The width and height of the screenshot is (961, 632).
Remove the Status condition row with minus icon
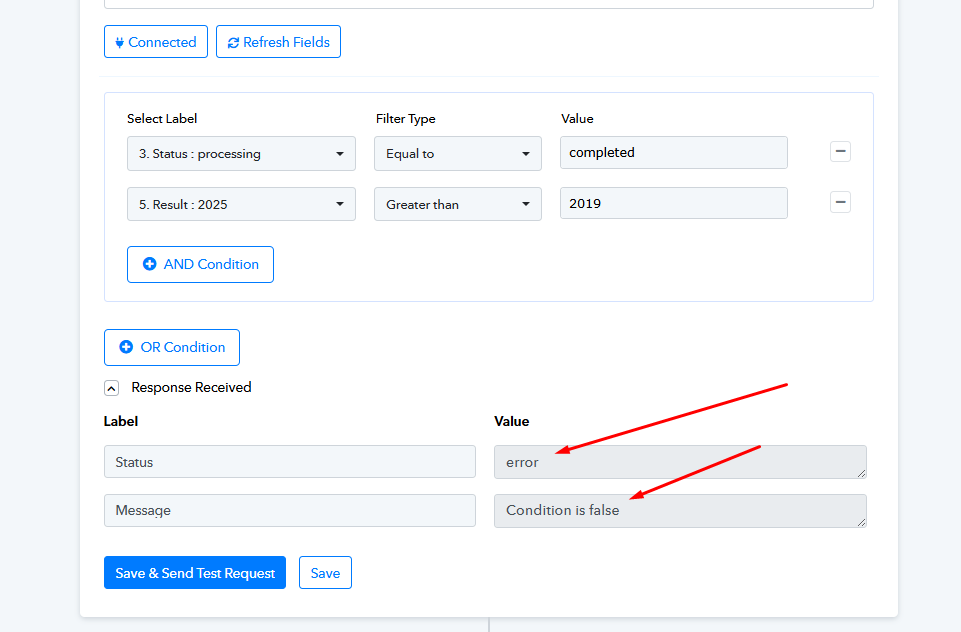840,151
